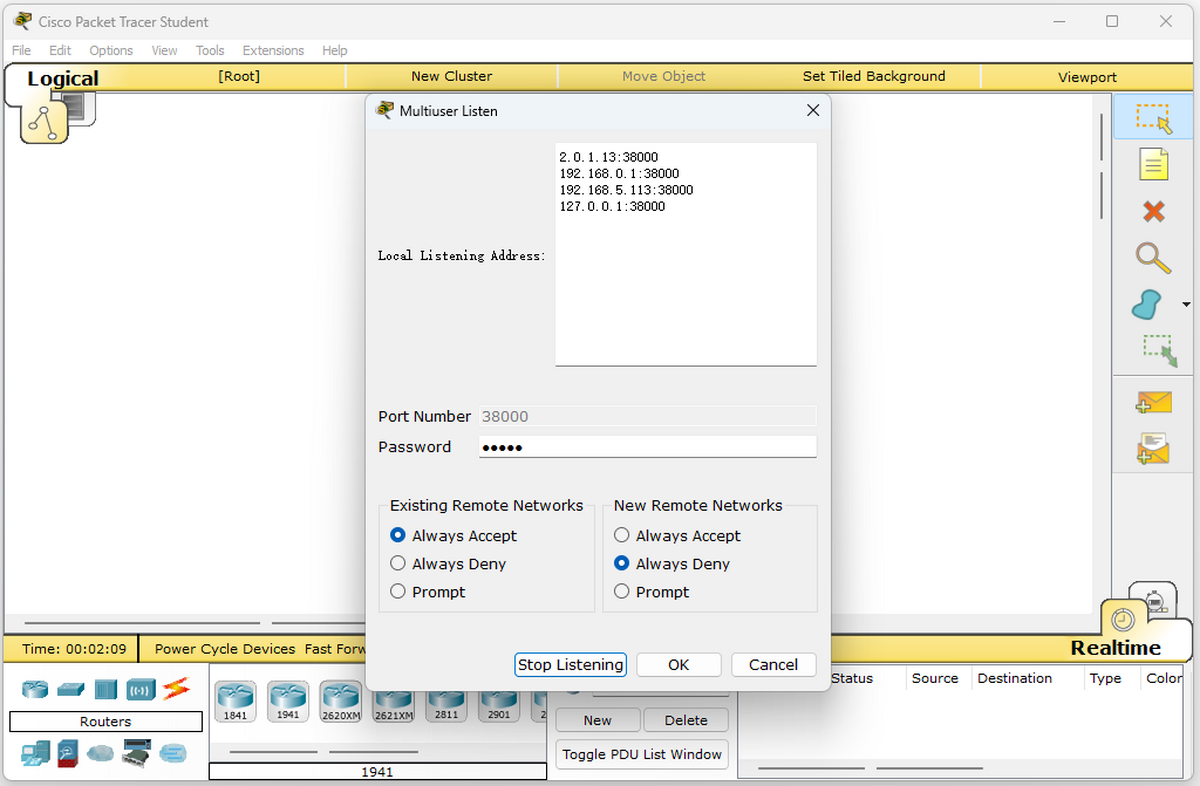This screenshot has width=1200, height=786.
Task: Click the Port Number field
Action: point(648,416)
